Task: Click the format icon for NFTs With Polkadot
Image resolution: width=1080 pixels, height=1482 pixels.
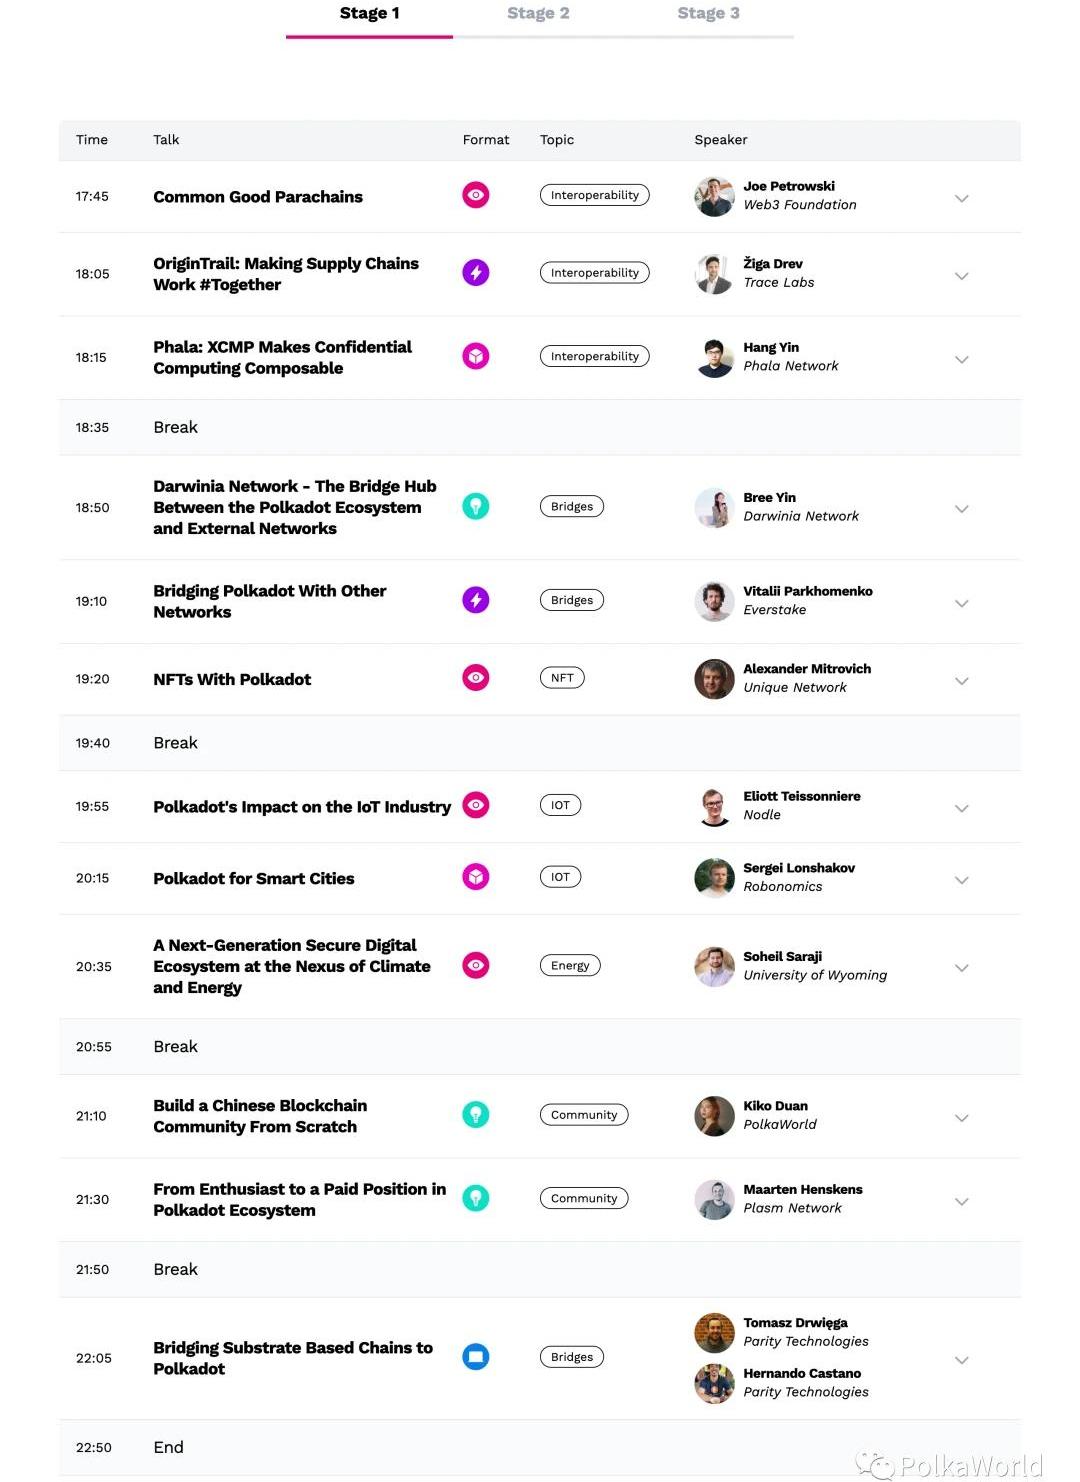Action: (x=475, y=678)
